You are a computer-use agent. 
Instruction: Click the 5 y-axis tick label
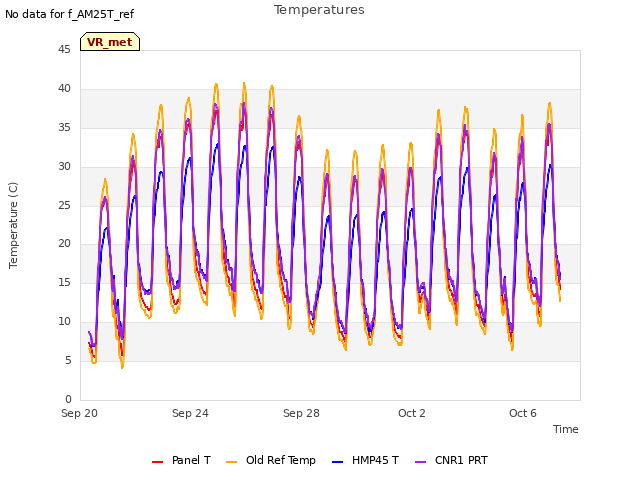[x=68, y=360]
